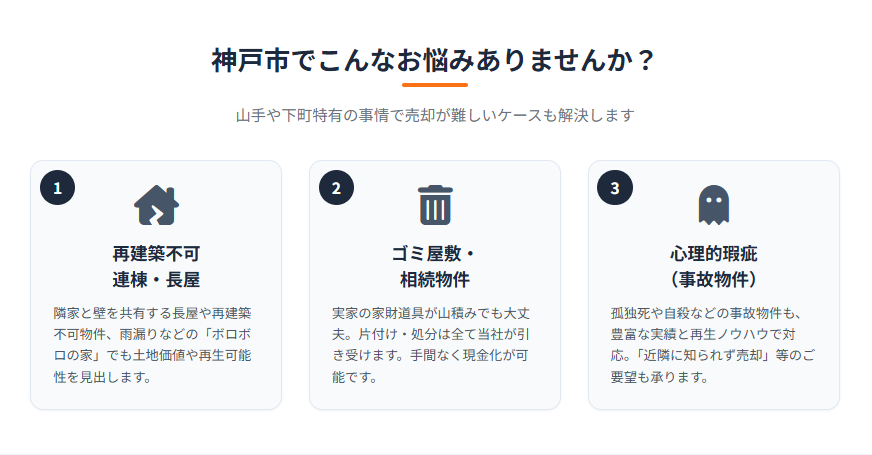Open the 心理的瑕疵 card title

pyautogui.click(x=713, y=253)
